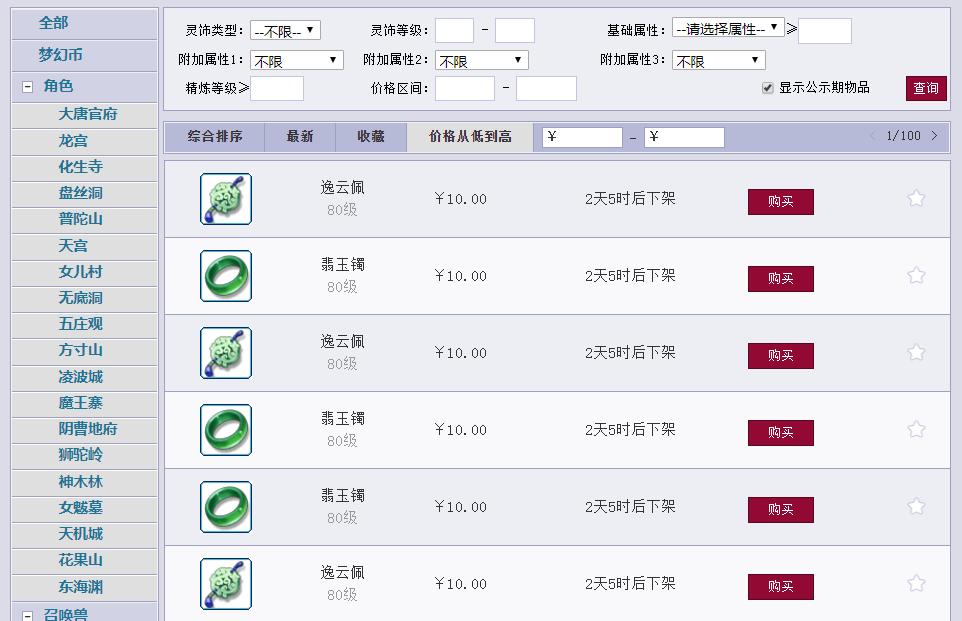Star the bottom 逸云佩 listing

click(x=915, y=583)
